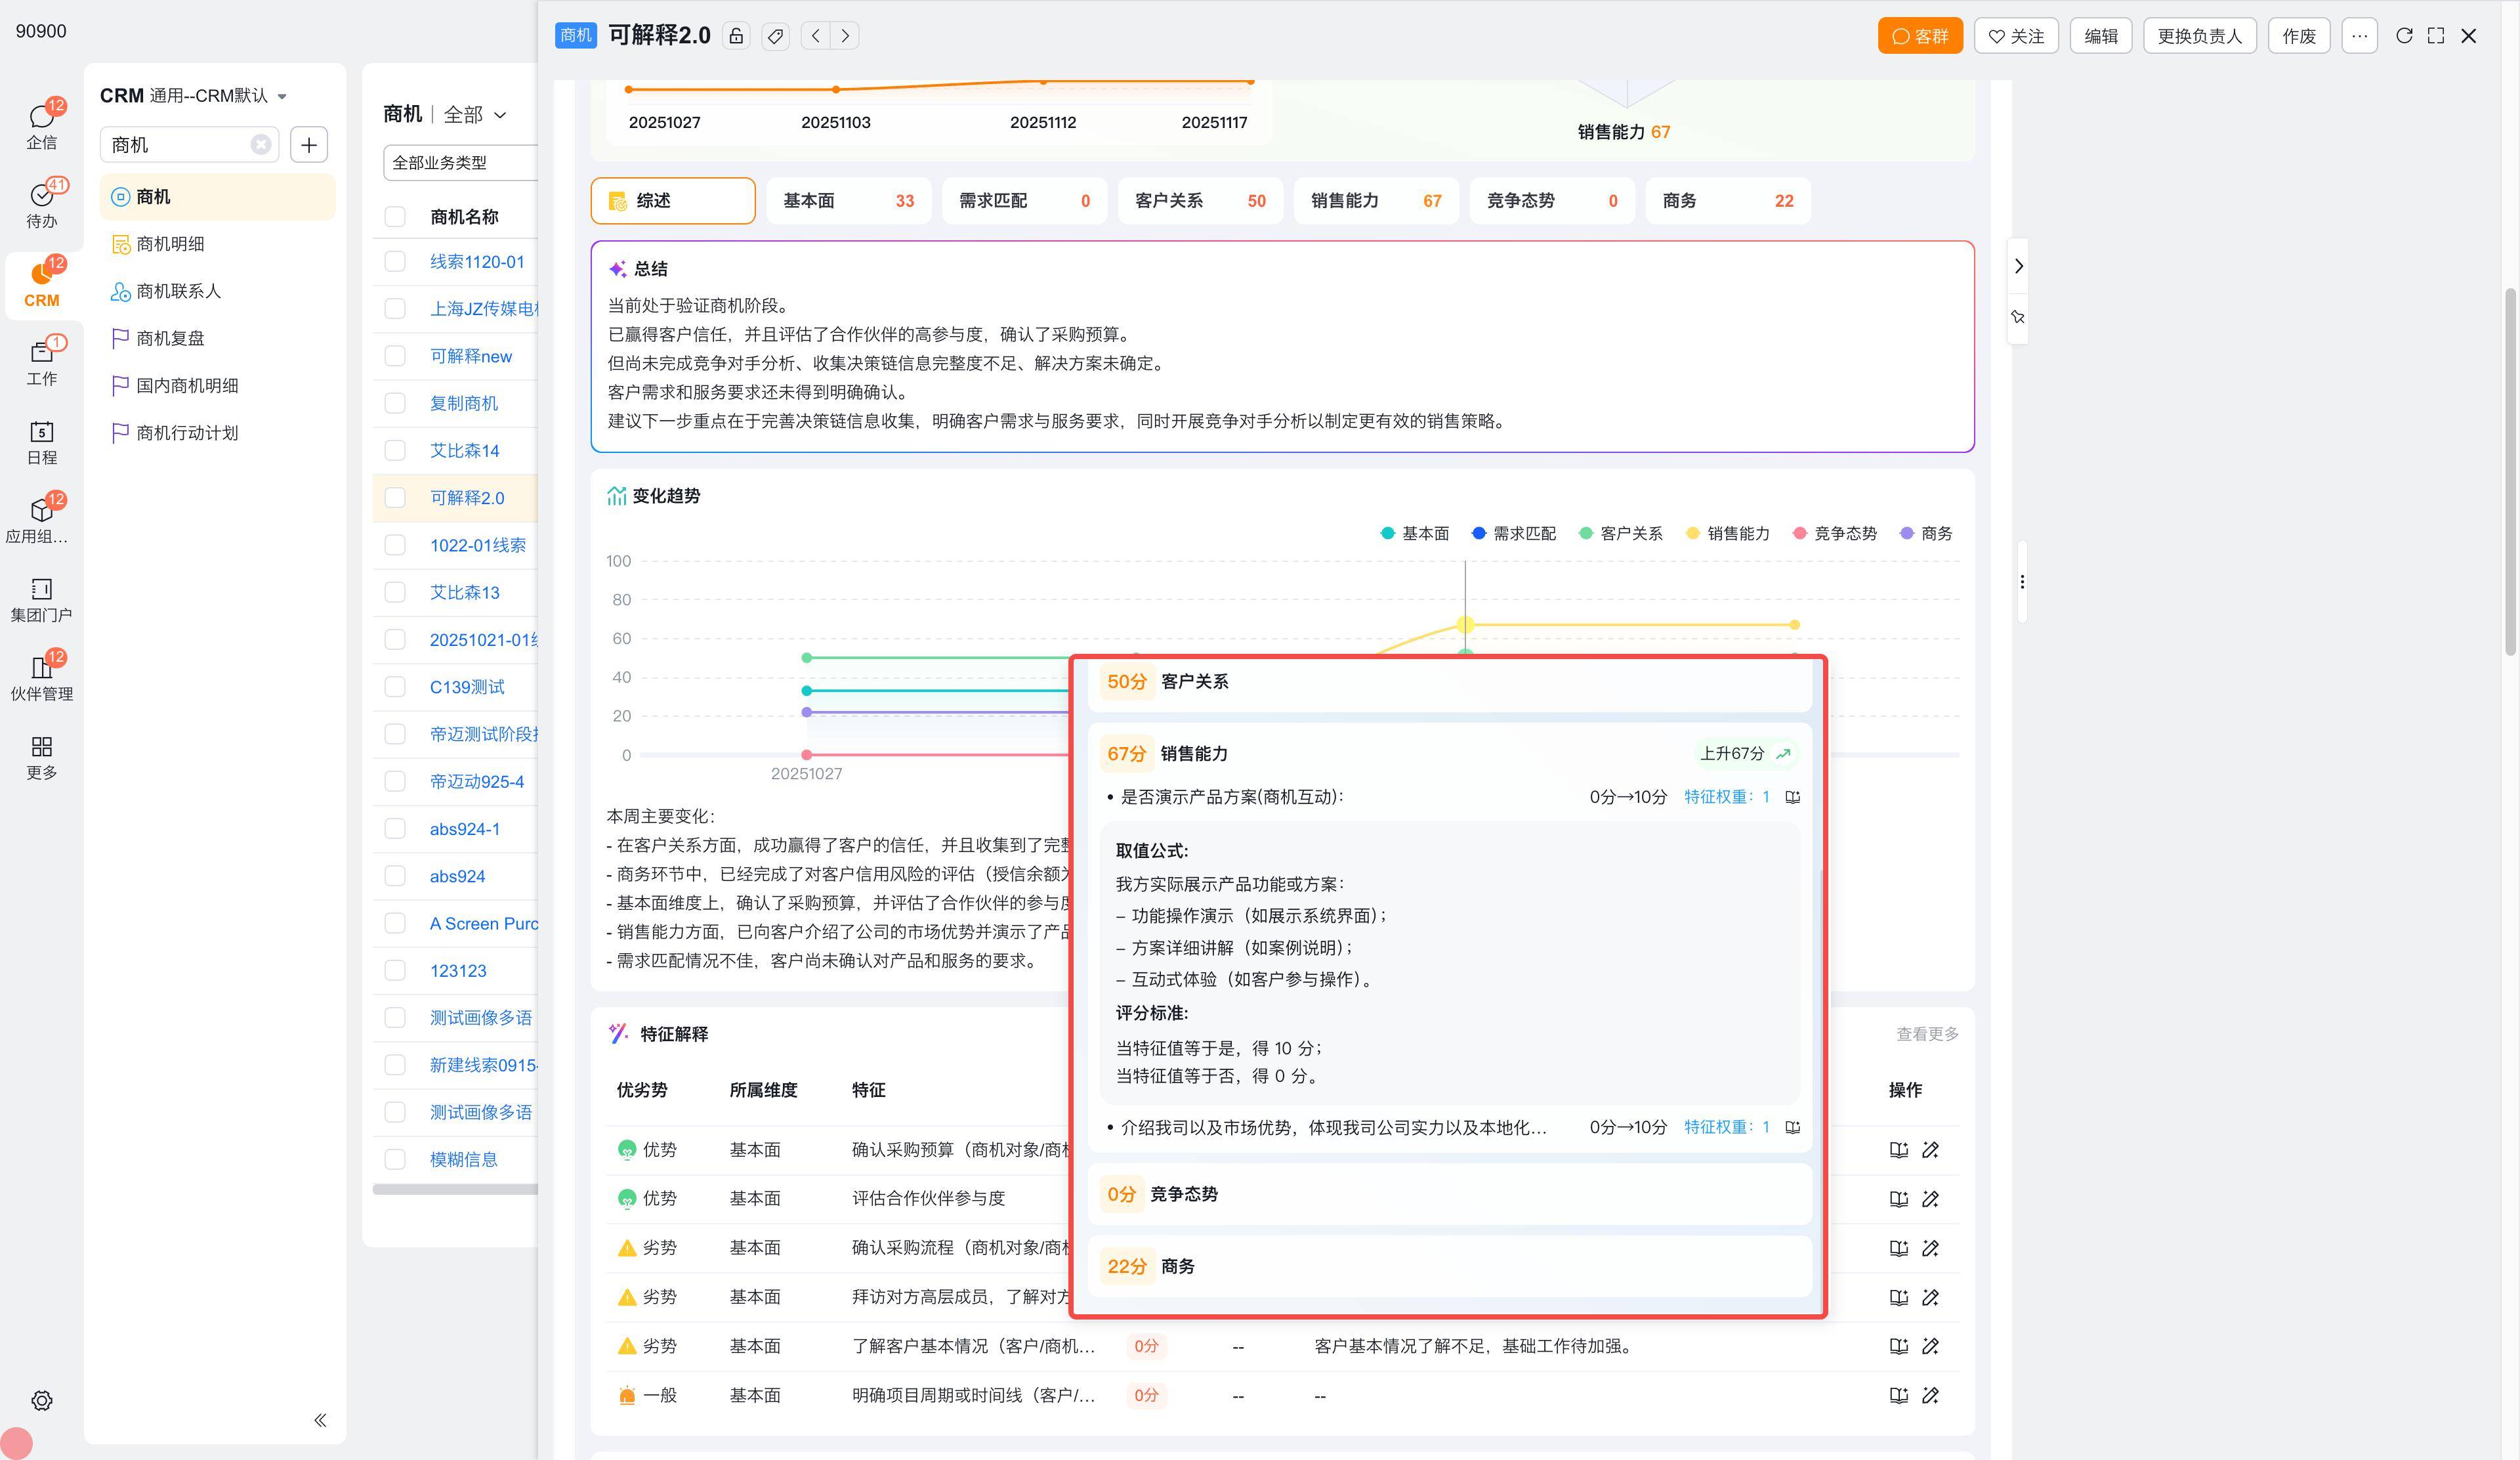Click edit pencil icon for 确认采购预算 row
The image size is (2520, 1460).
tap(1930, 1150)
